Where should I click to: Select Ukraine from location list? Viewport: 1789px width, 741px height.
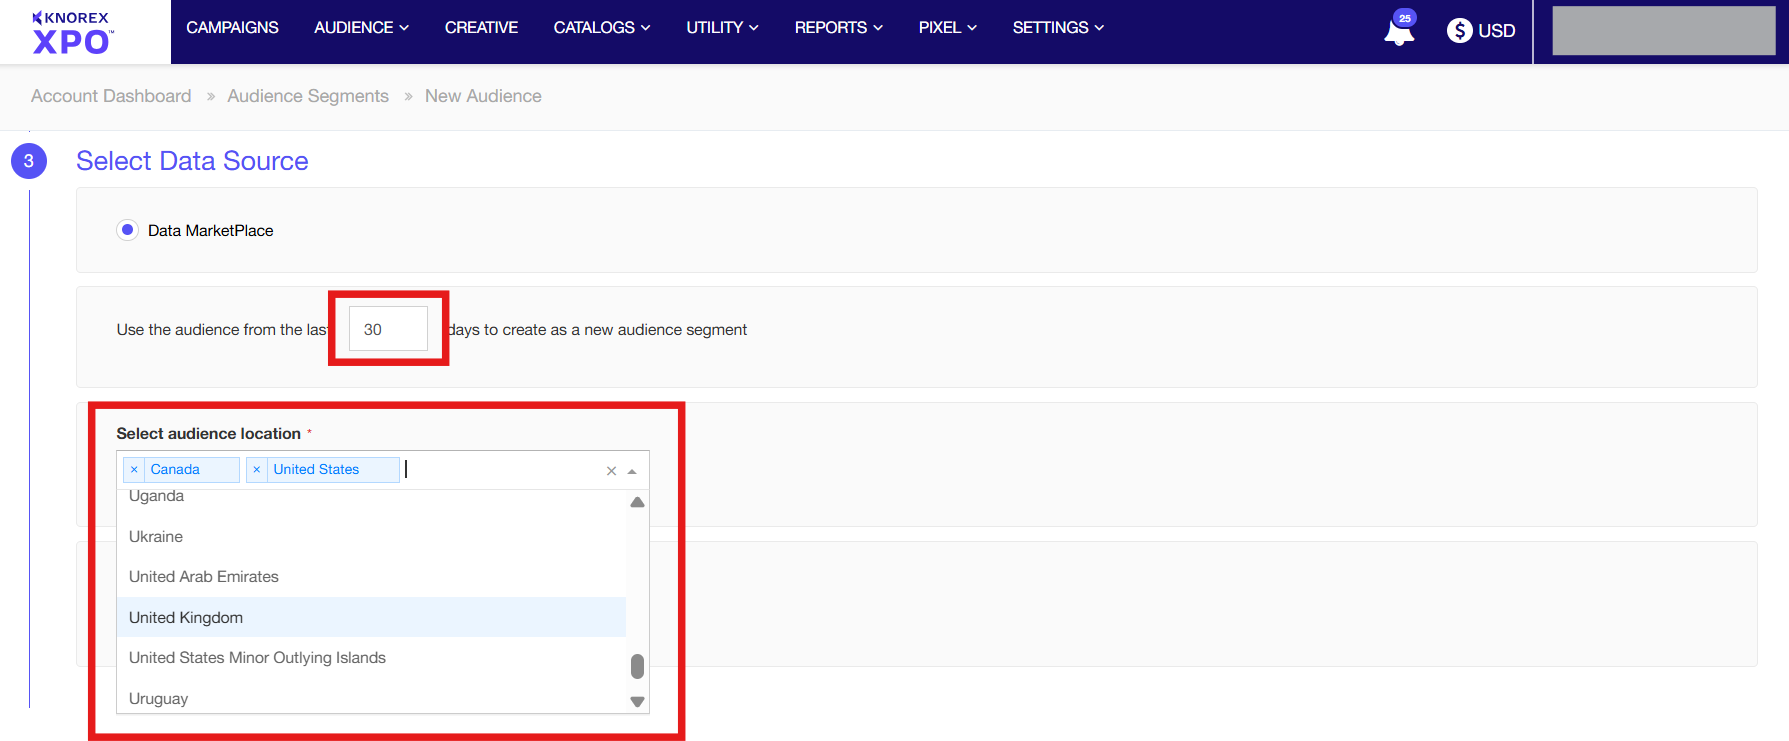pyautogui.click(x=371, y=537)
